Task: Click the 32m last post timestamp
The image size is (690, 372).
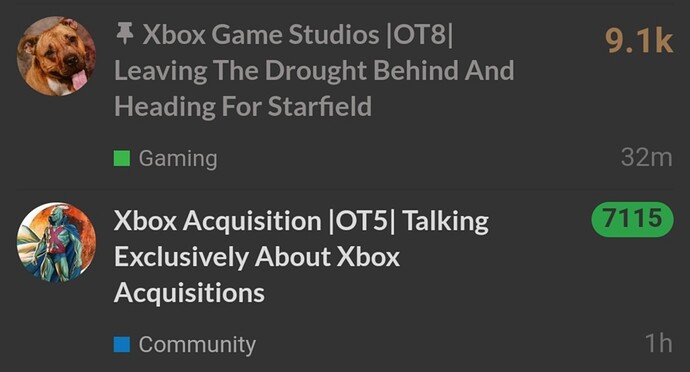Action: click(646, 157)
